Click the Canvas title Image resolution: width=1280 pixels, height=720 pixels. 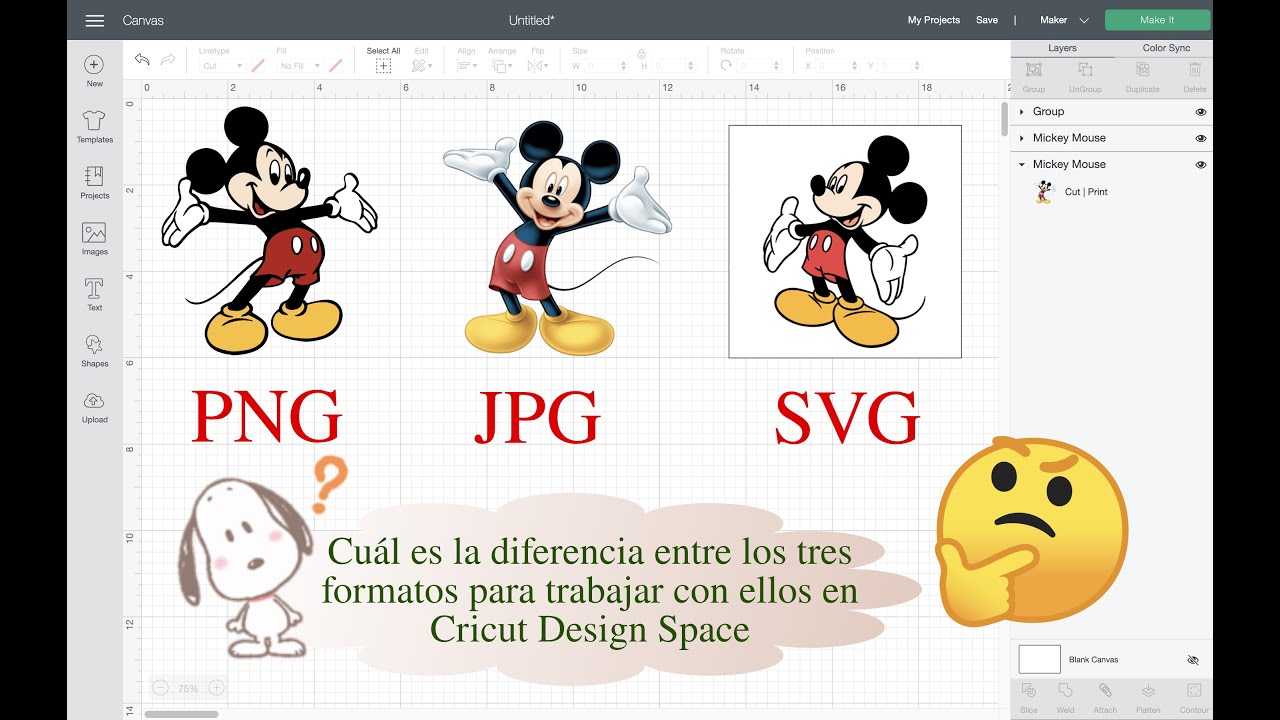[x=143, y=20]
